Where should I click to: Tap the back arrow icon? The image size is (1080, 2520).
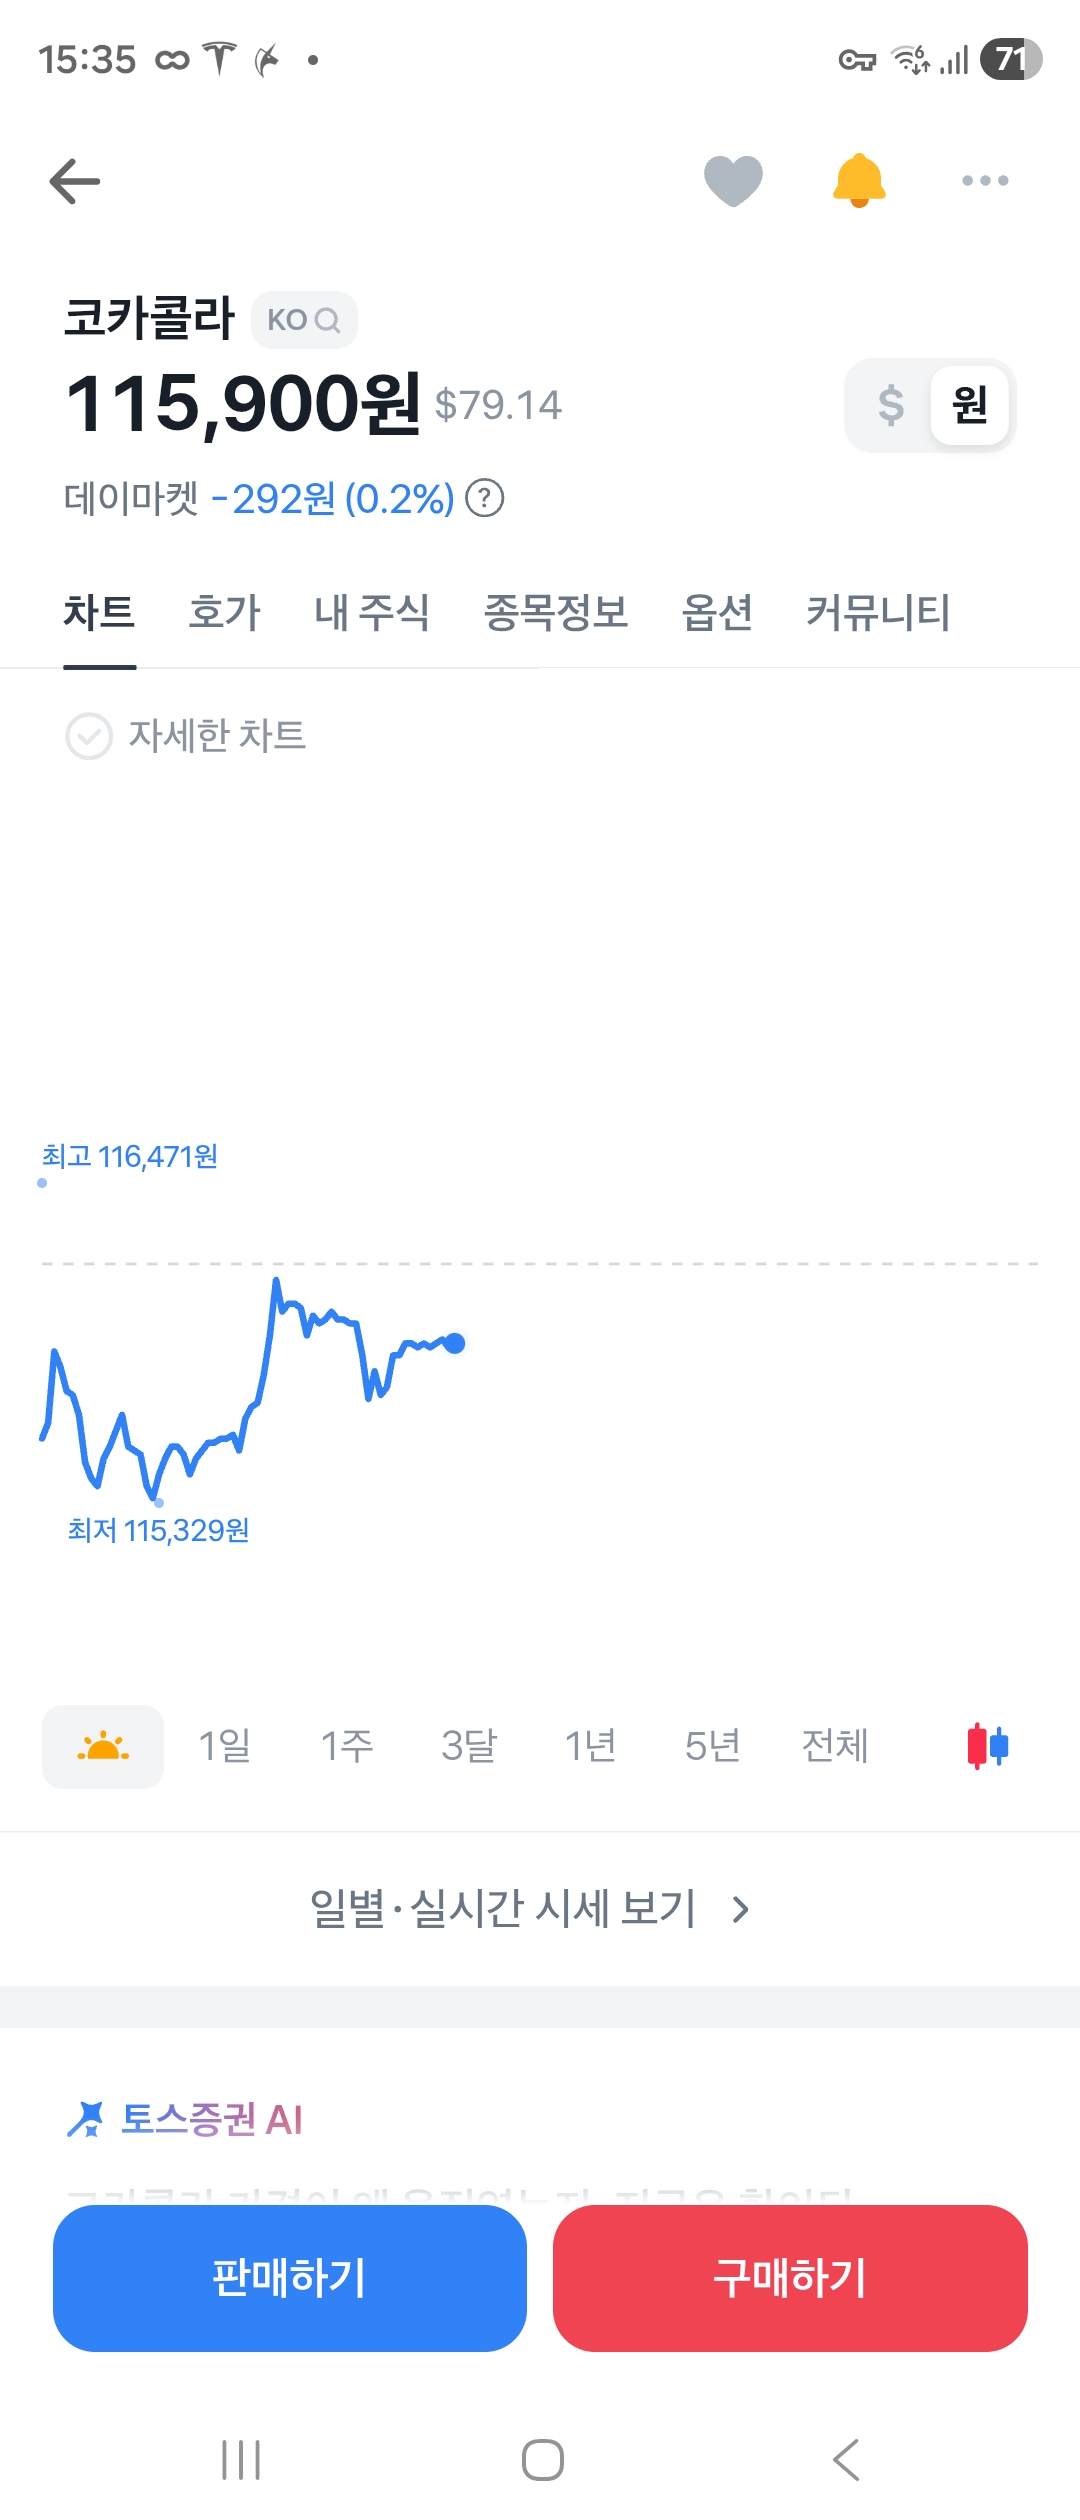pyautogui.click(x=75, y=181)
